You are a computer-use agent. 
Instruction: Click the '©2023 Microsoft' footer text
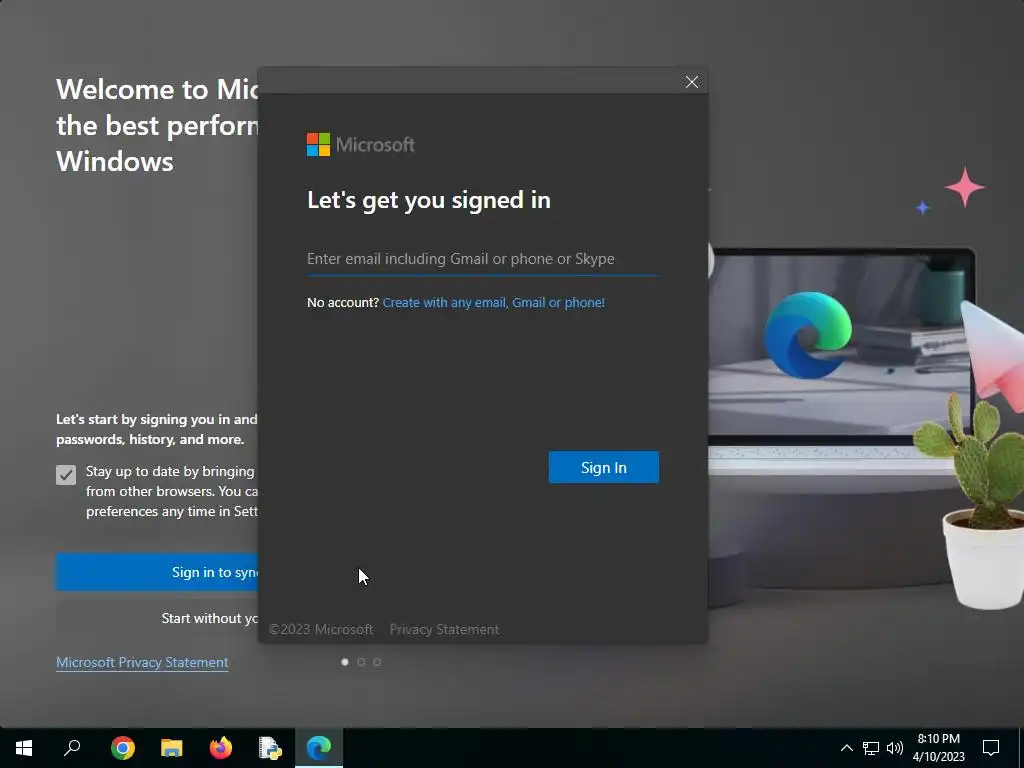(x=321, y=630)
